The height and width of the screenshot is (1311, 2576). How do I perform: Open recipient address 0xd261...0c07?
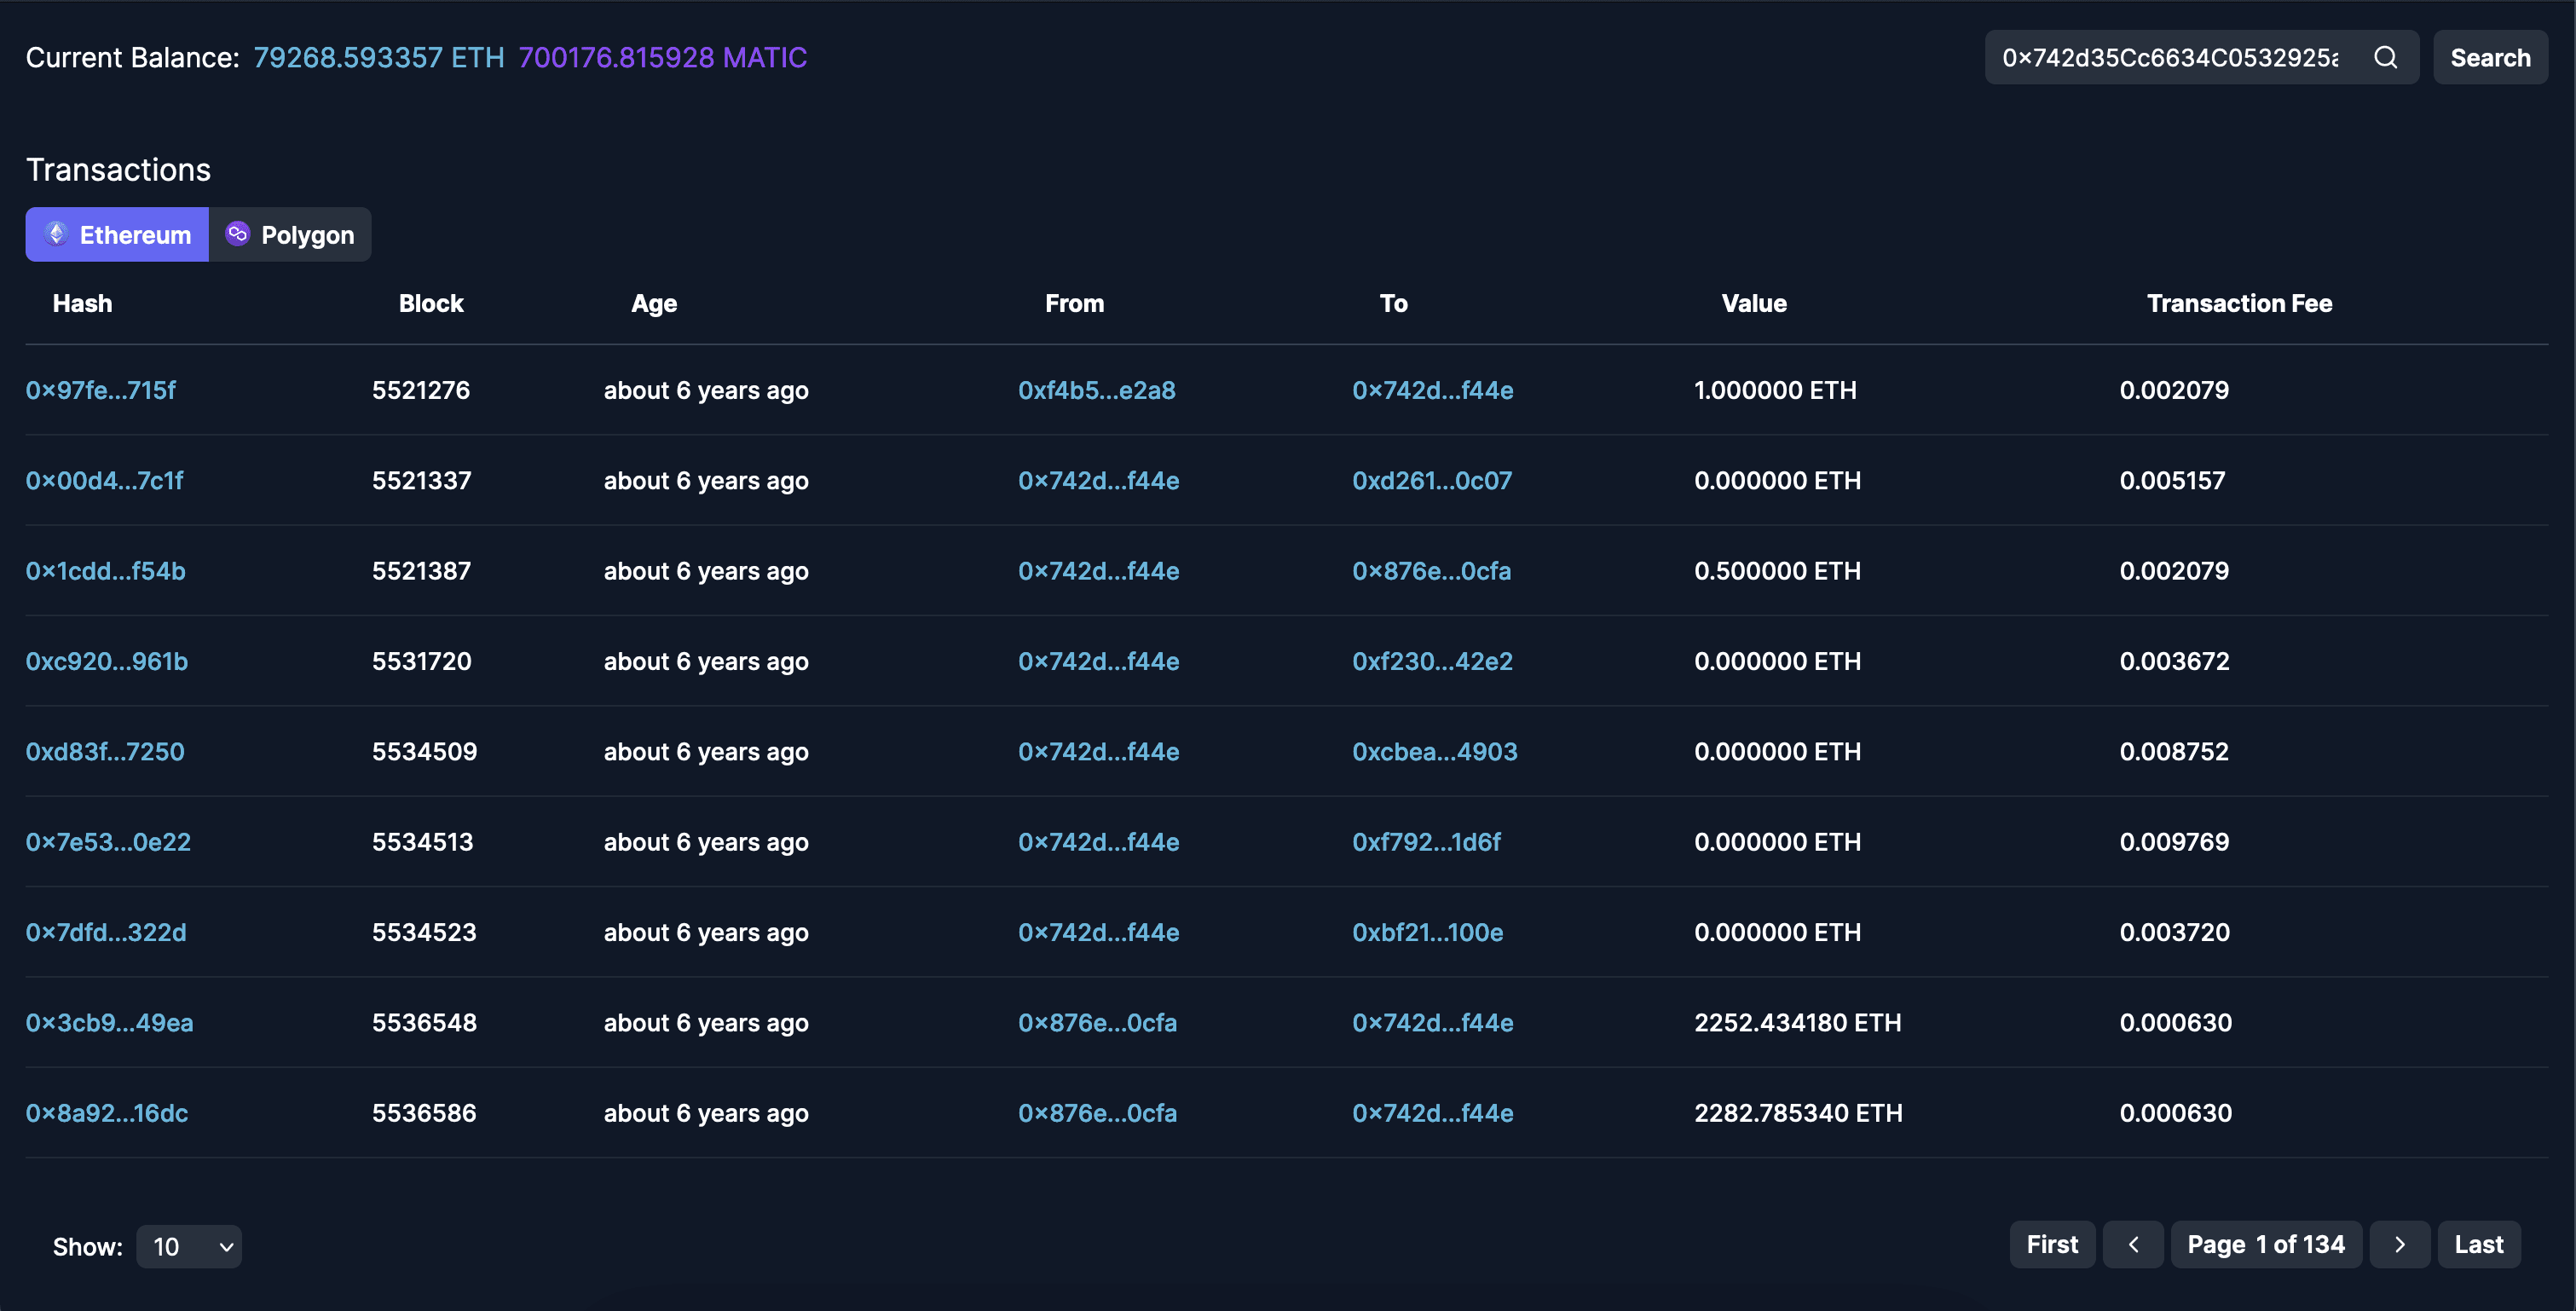1431,481
